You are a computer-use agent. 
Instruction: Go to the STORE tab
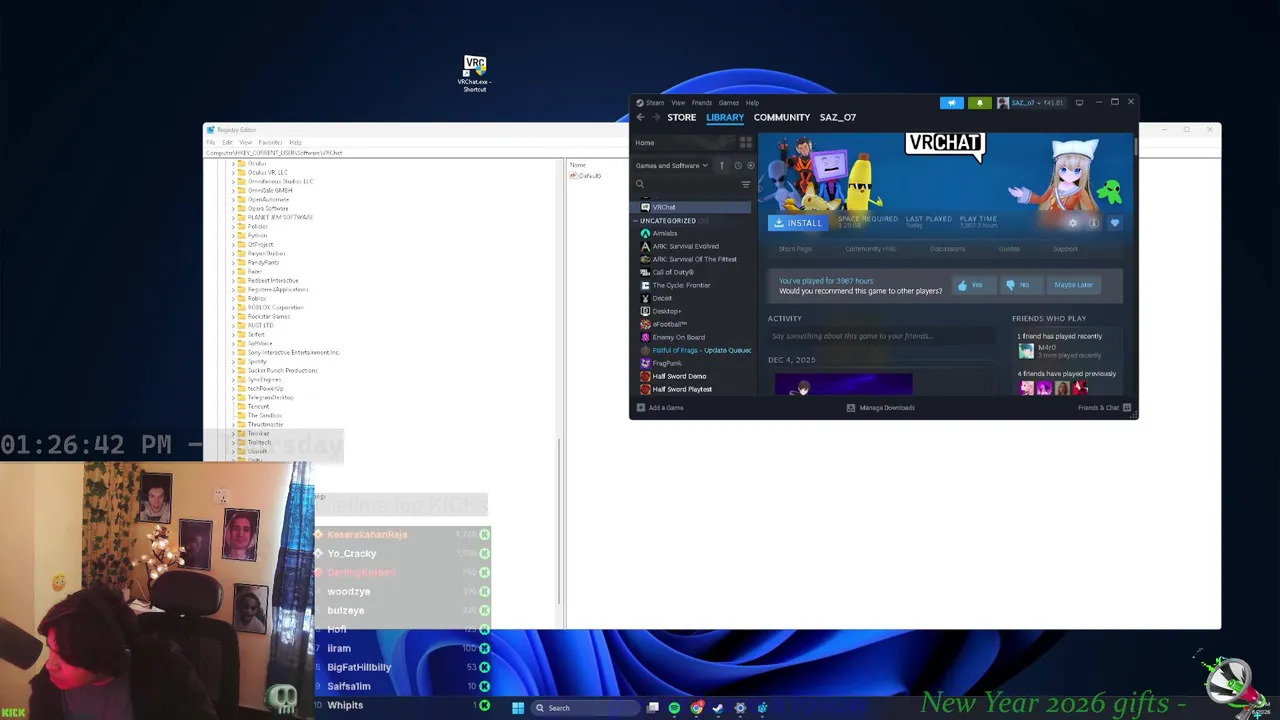(682, 117)
